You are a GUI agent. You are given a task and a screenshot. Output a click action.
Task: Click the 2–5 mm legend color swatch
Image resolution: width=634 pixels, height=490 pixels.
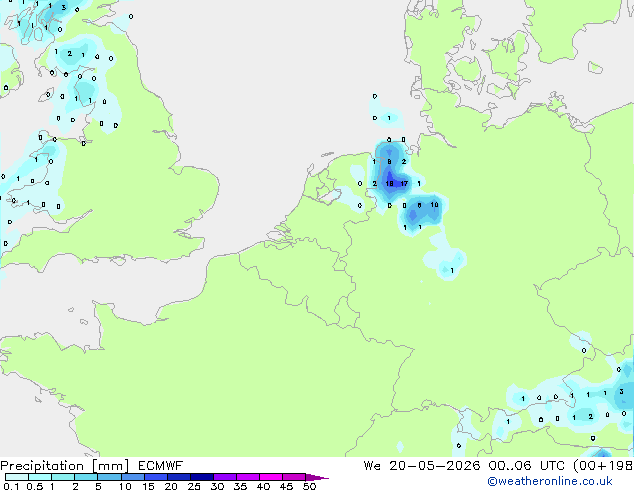[86, 477]
